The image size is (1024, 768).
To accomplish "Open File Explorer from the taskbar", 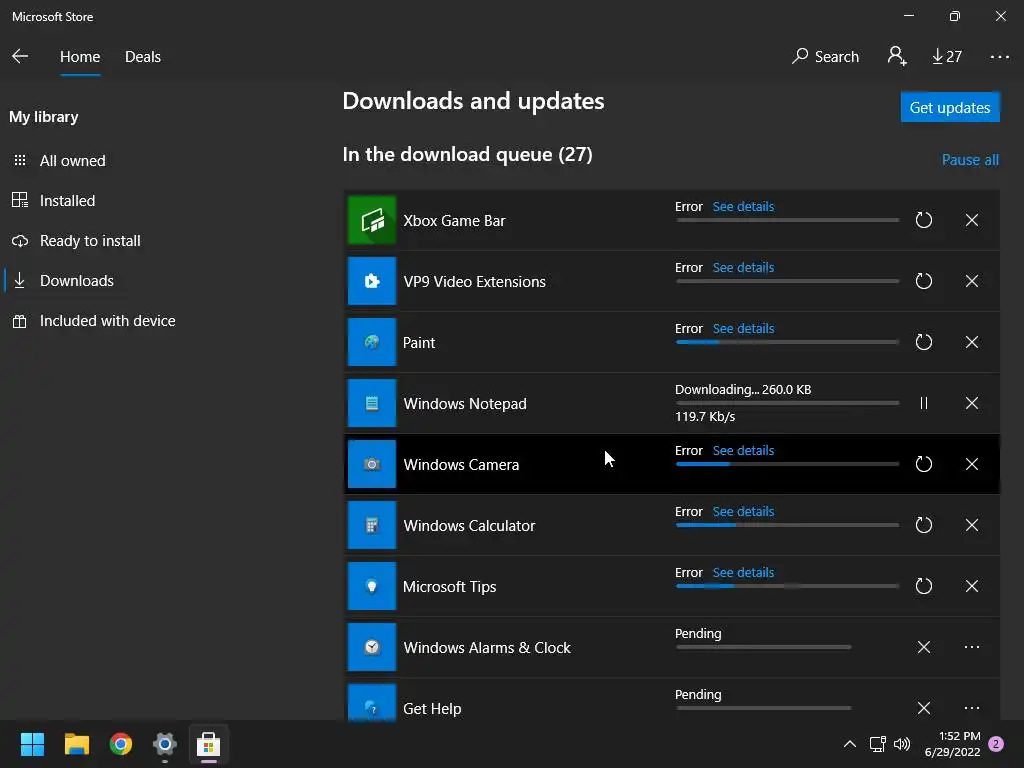I will [76, 744].
